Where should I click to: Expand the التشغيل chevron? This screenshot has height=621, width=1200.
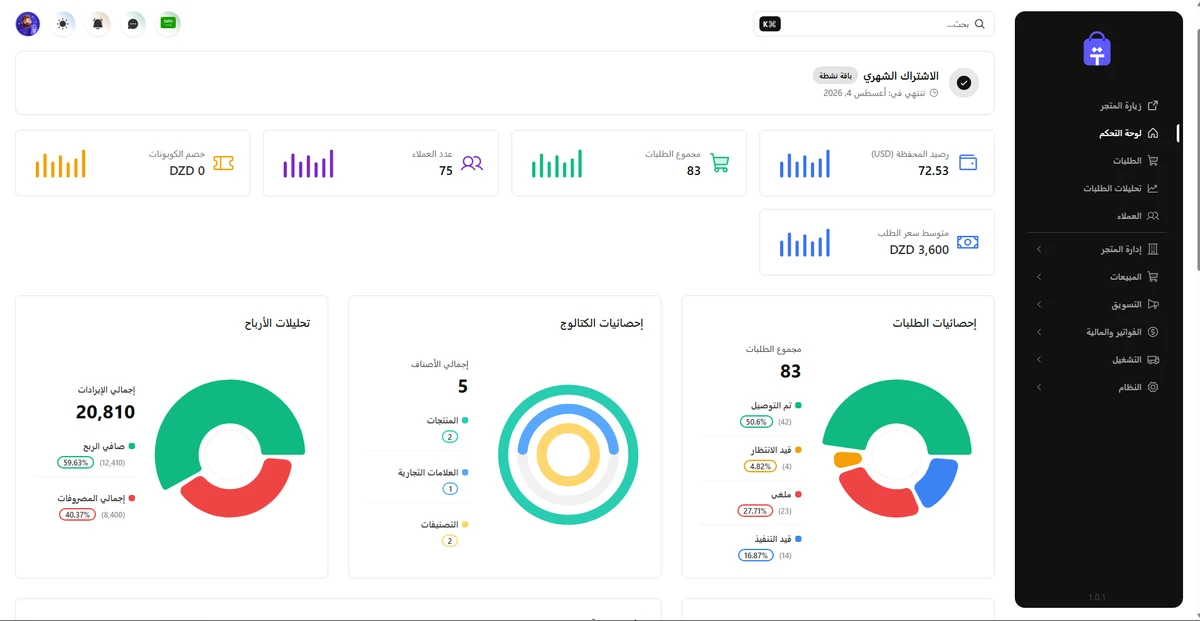1038,359
